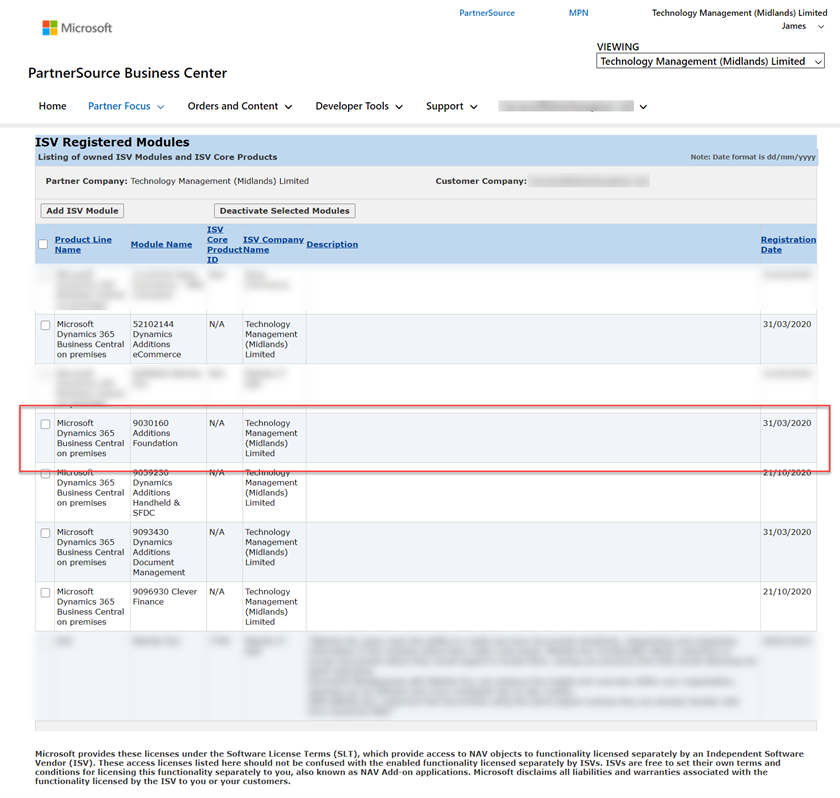Screen dimensions: 840x798
Task: Click the N/A value in Clever Finance row
Action: pos(217,591)
